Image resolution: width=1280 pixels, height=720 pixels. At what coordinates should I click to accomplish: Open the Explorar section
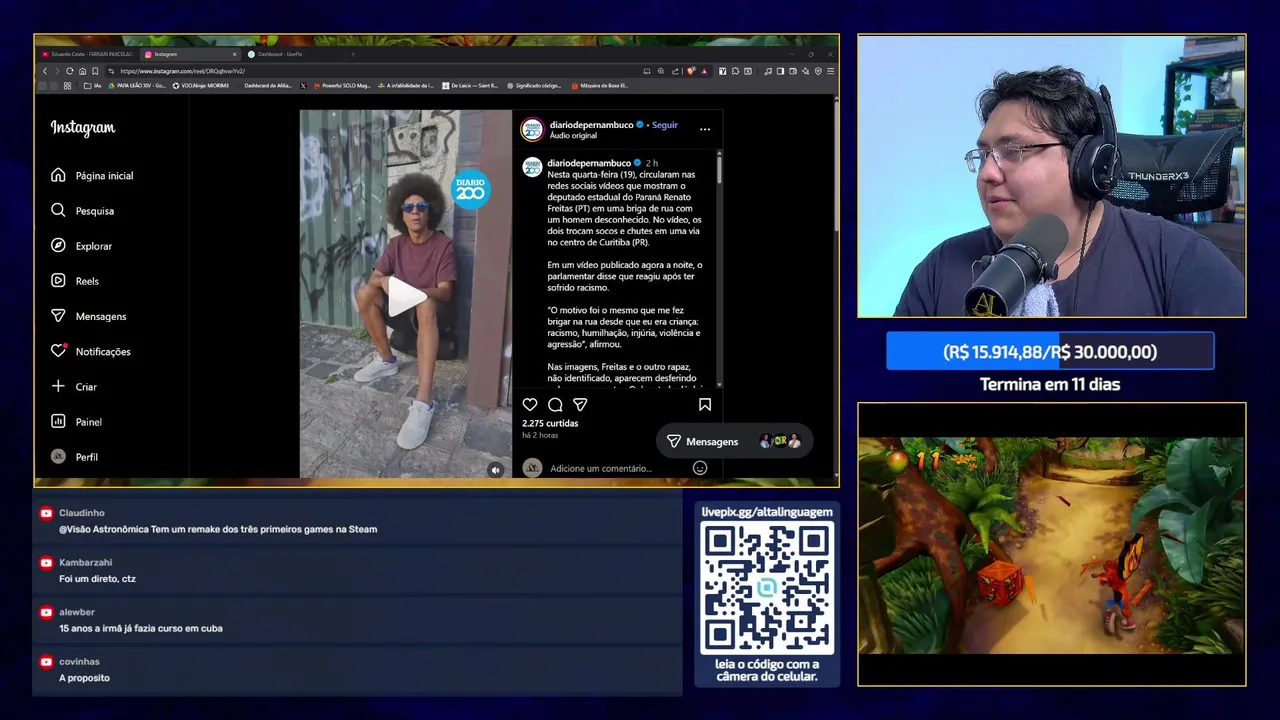82,246
